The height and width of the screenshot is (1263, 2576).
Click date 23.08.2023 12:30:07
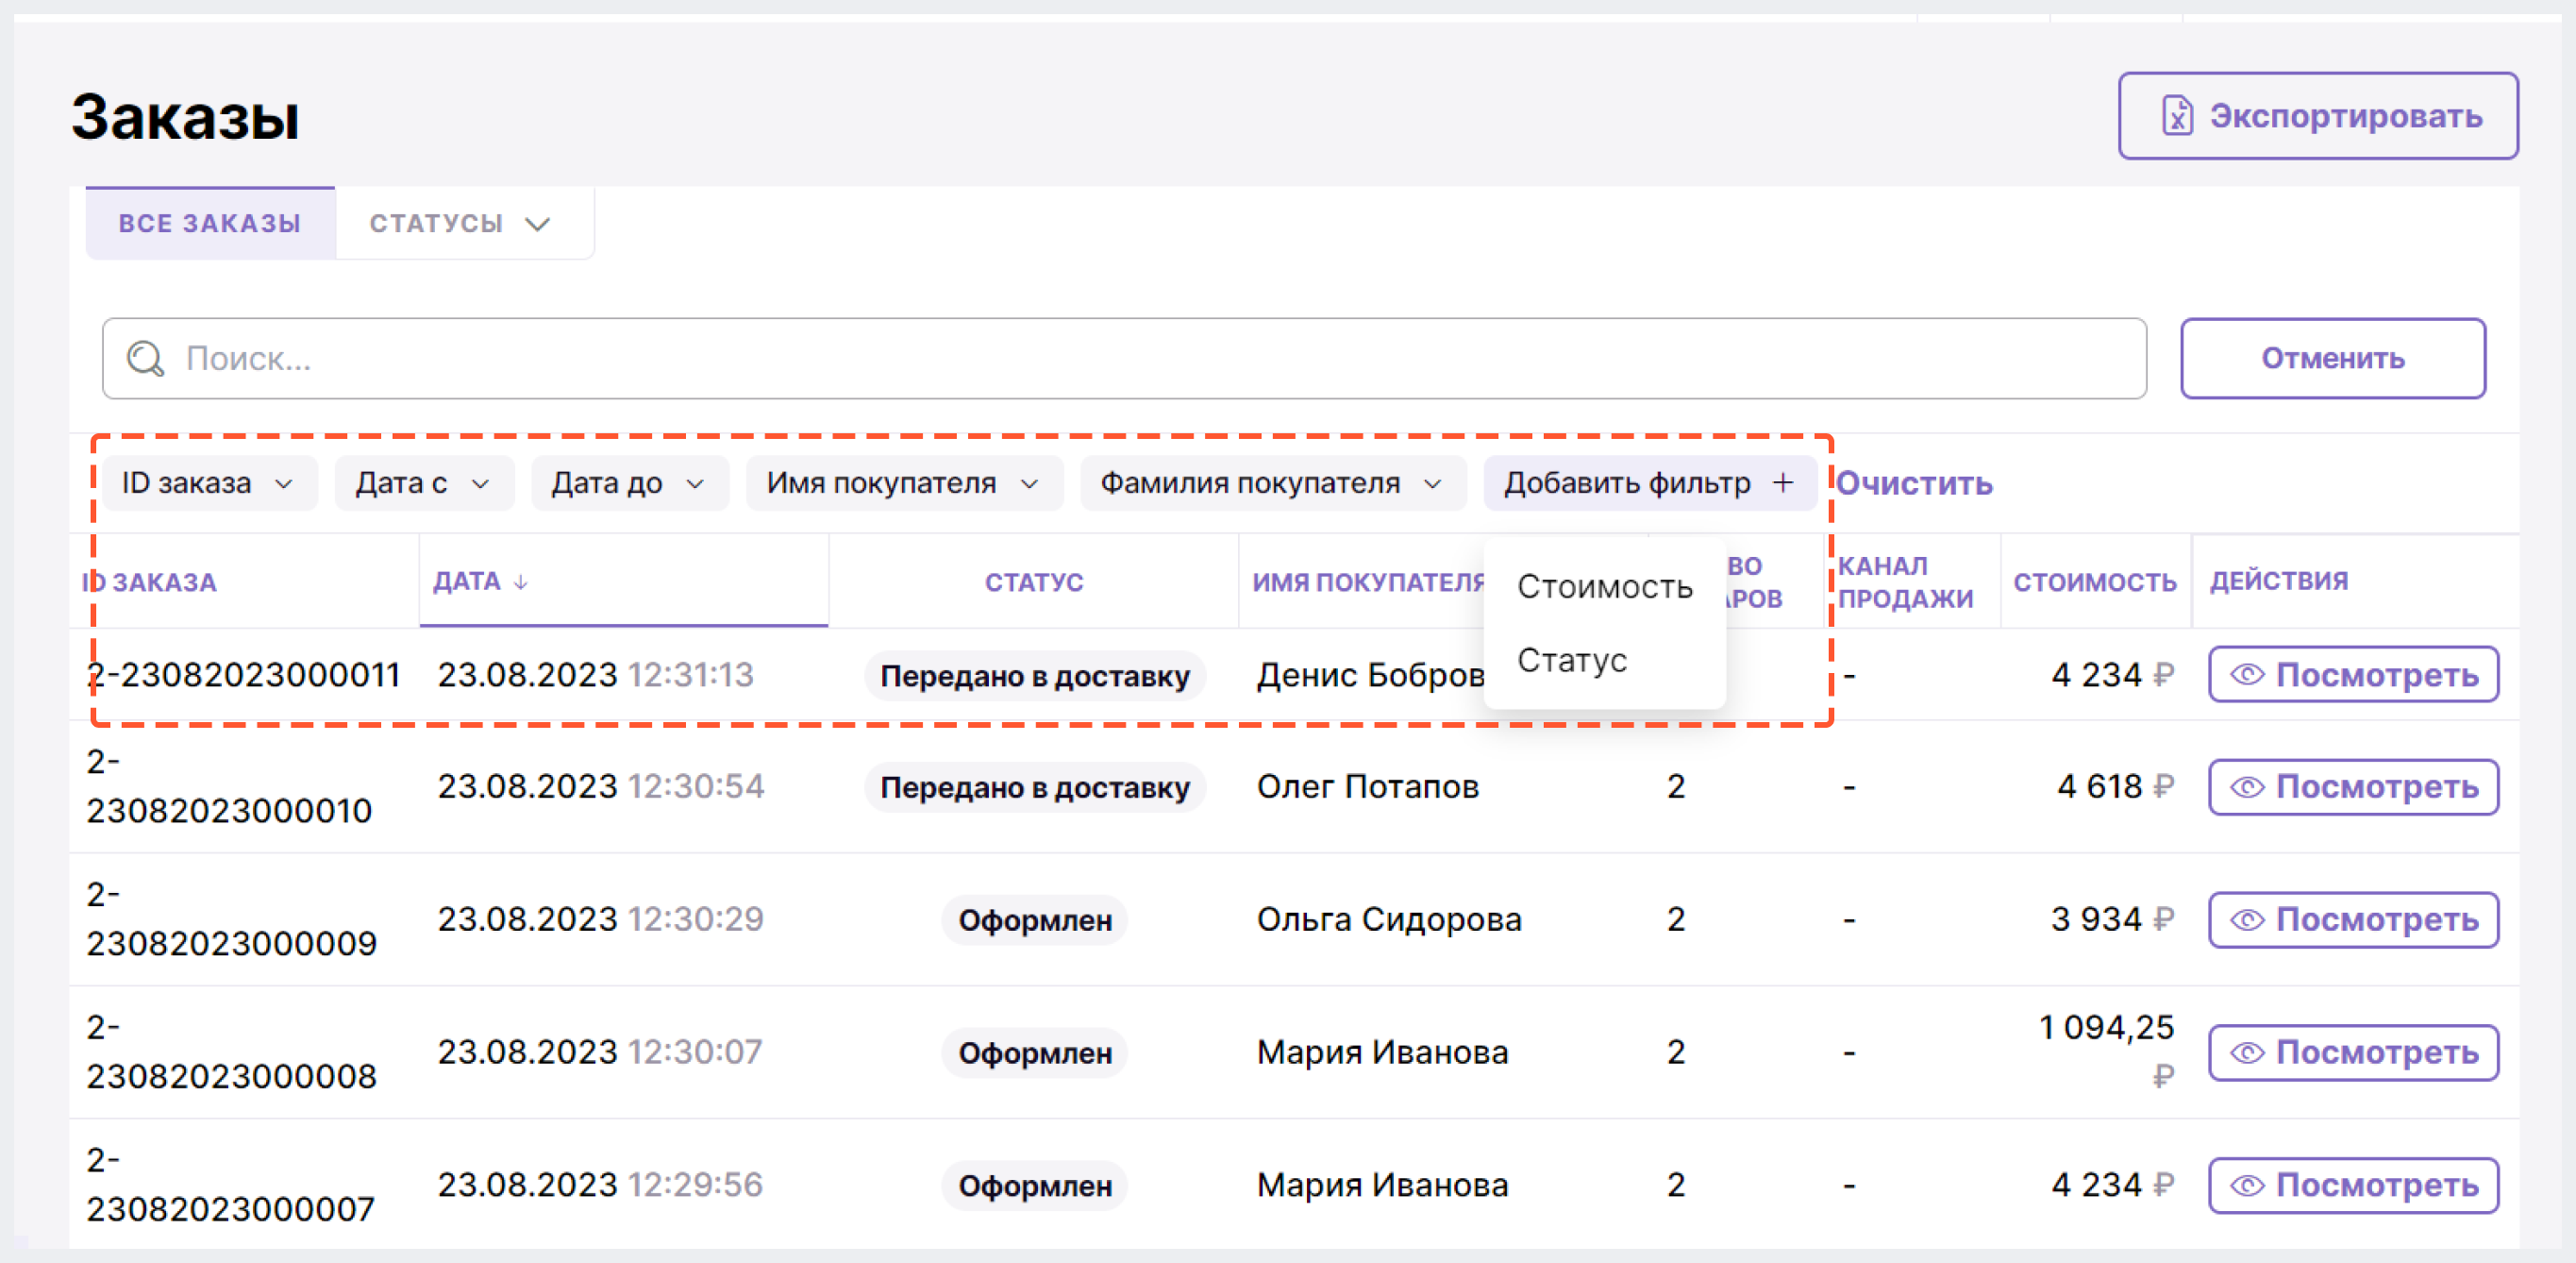[x=600, y=1052]
